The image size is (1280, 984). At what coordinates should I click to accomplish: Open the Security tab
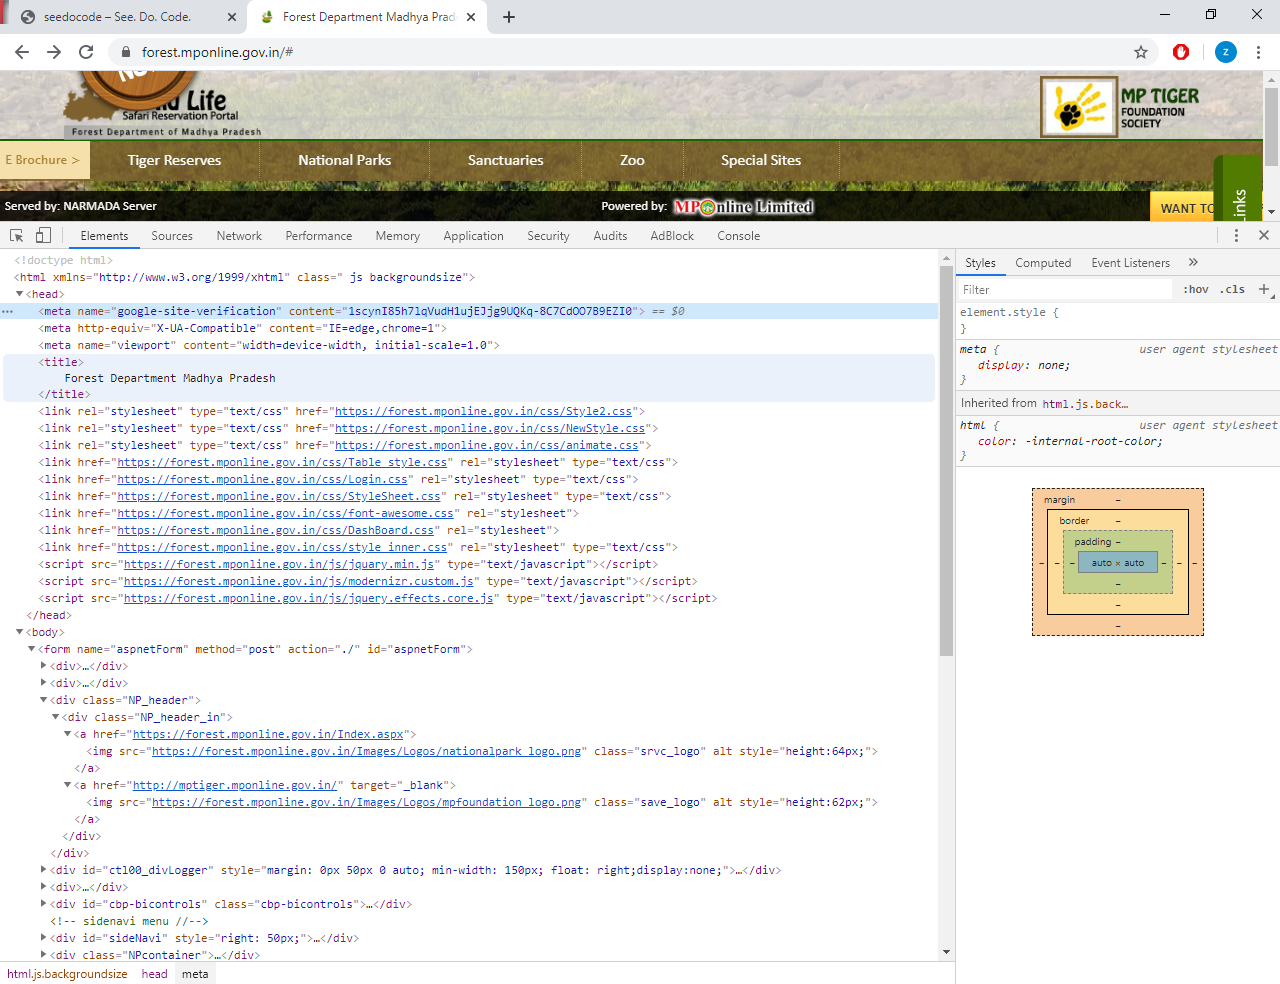click(x=548, y=236)
